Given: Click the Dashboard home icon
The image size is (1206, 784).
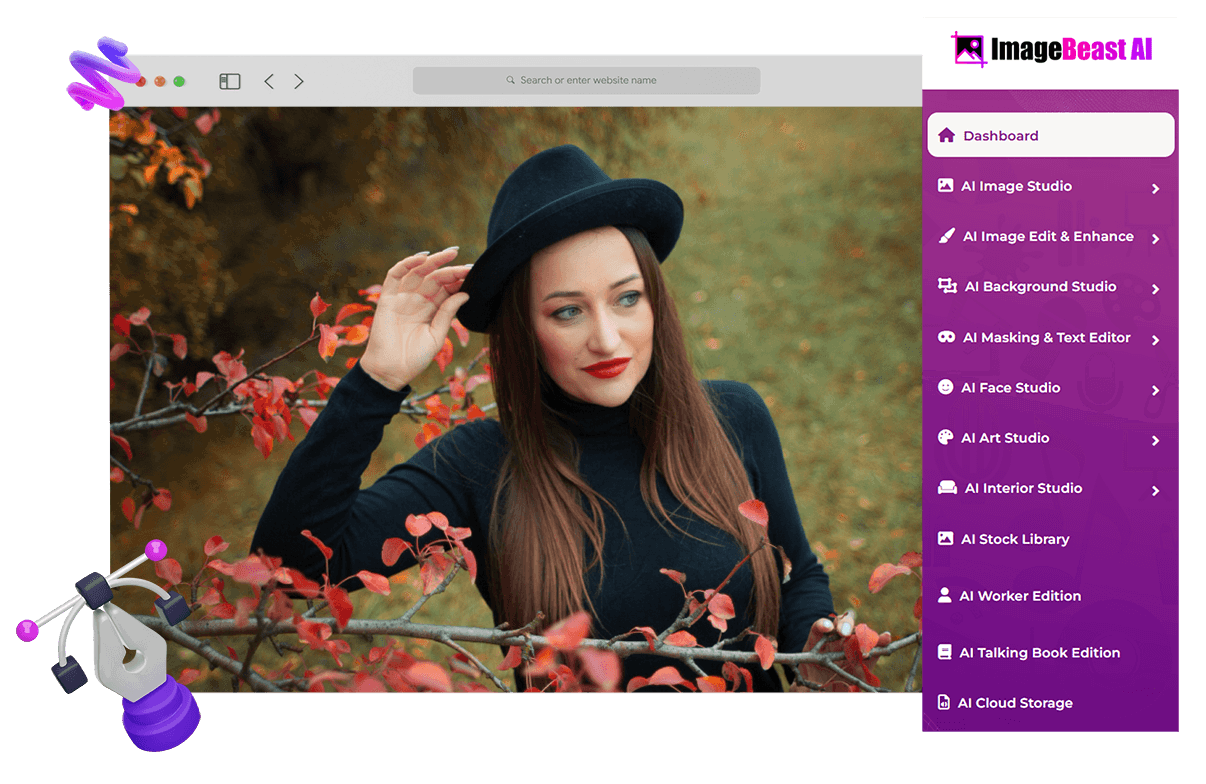Looking at the screenshot, I should coord(946,135).
